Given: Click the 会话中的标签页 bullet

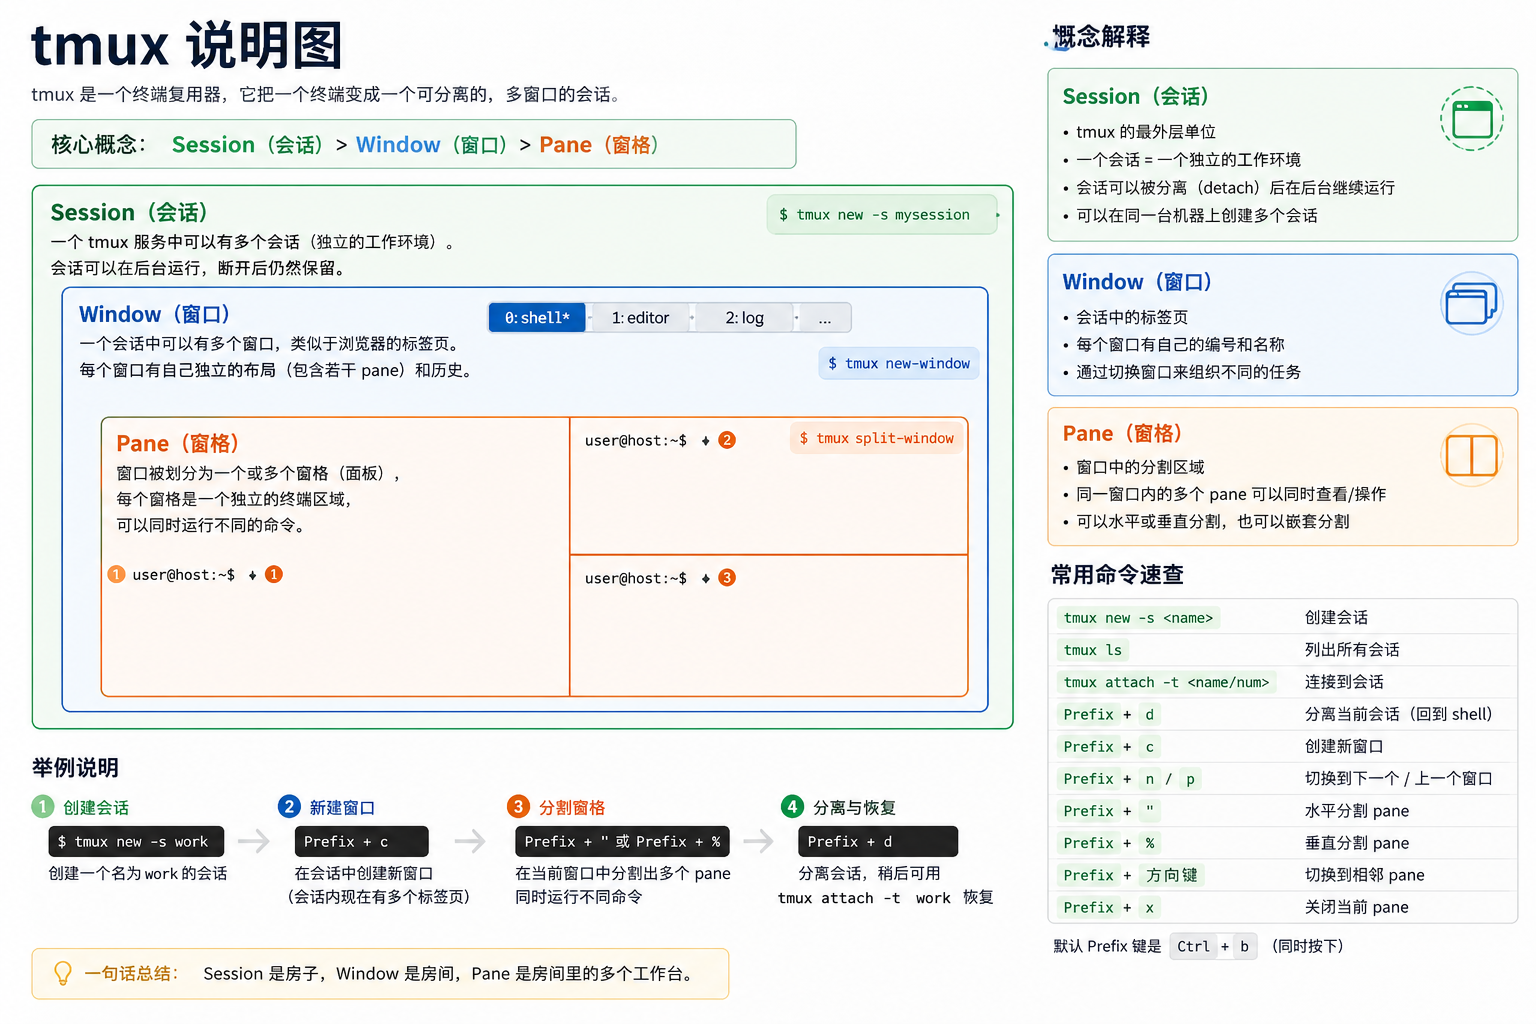Looking at the screenshot, I should (x=1132, y=317).
